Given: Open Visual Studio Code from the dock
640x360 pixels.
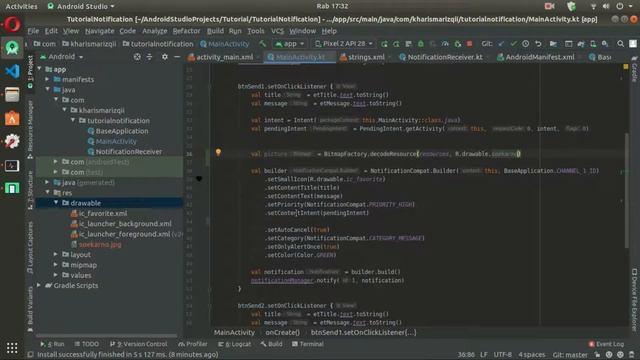Looking at the screenshot, I should 12,71.
